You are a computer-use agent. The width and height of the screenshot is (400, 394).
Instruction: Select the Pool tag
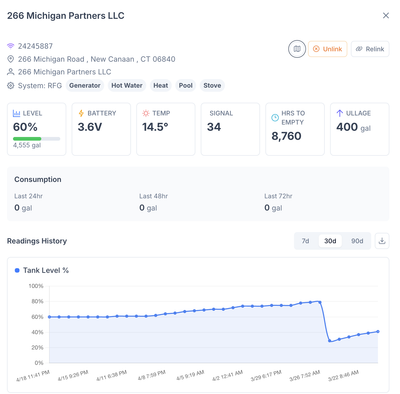pyautogui.click(x=186, y=86)
